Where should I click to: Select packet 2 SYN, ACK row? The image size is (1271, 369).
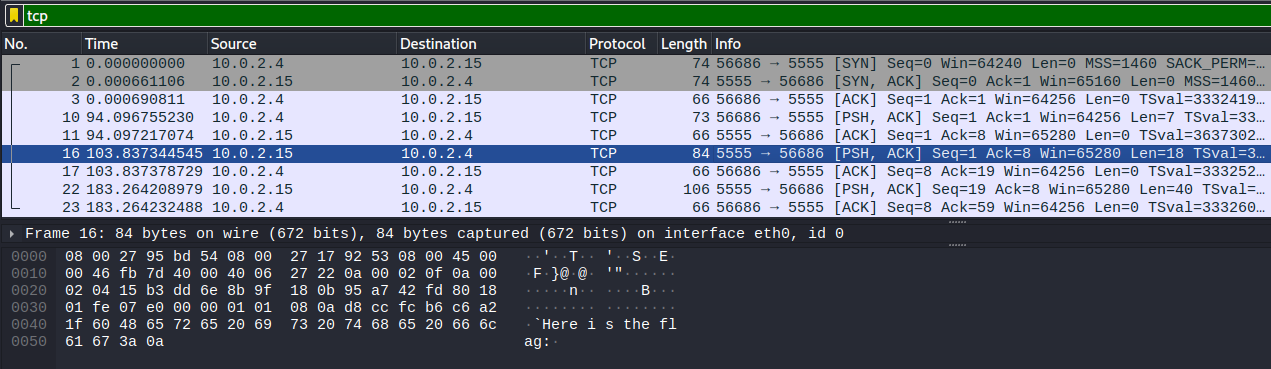point(635,81)
